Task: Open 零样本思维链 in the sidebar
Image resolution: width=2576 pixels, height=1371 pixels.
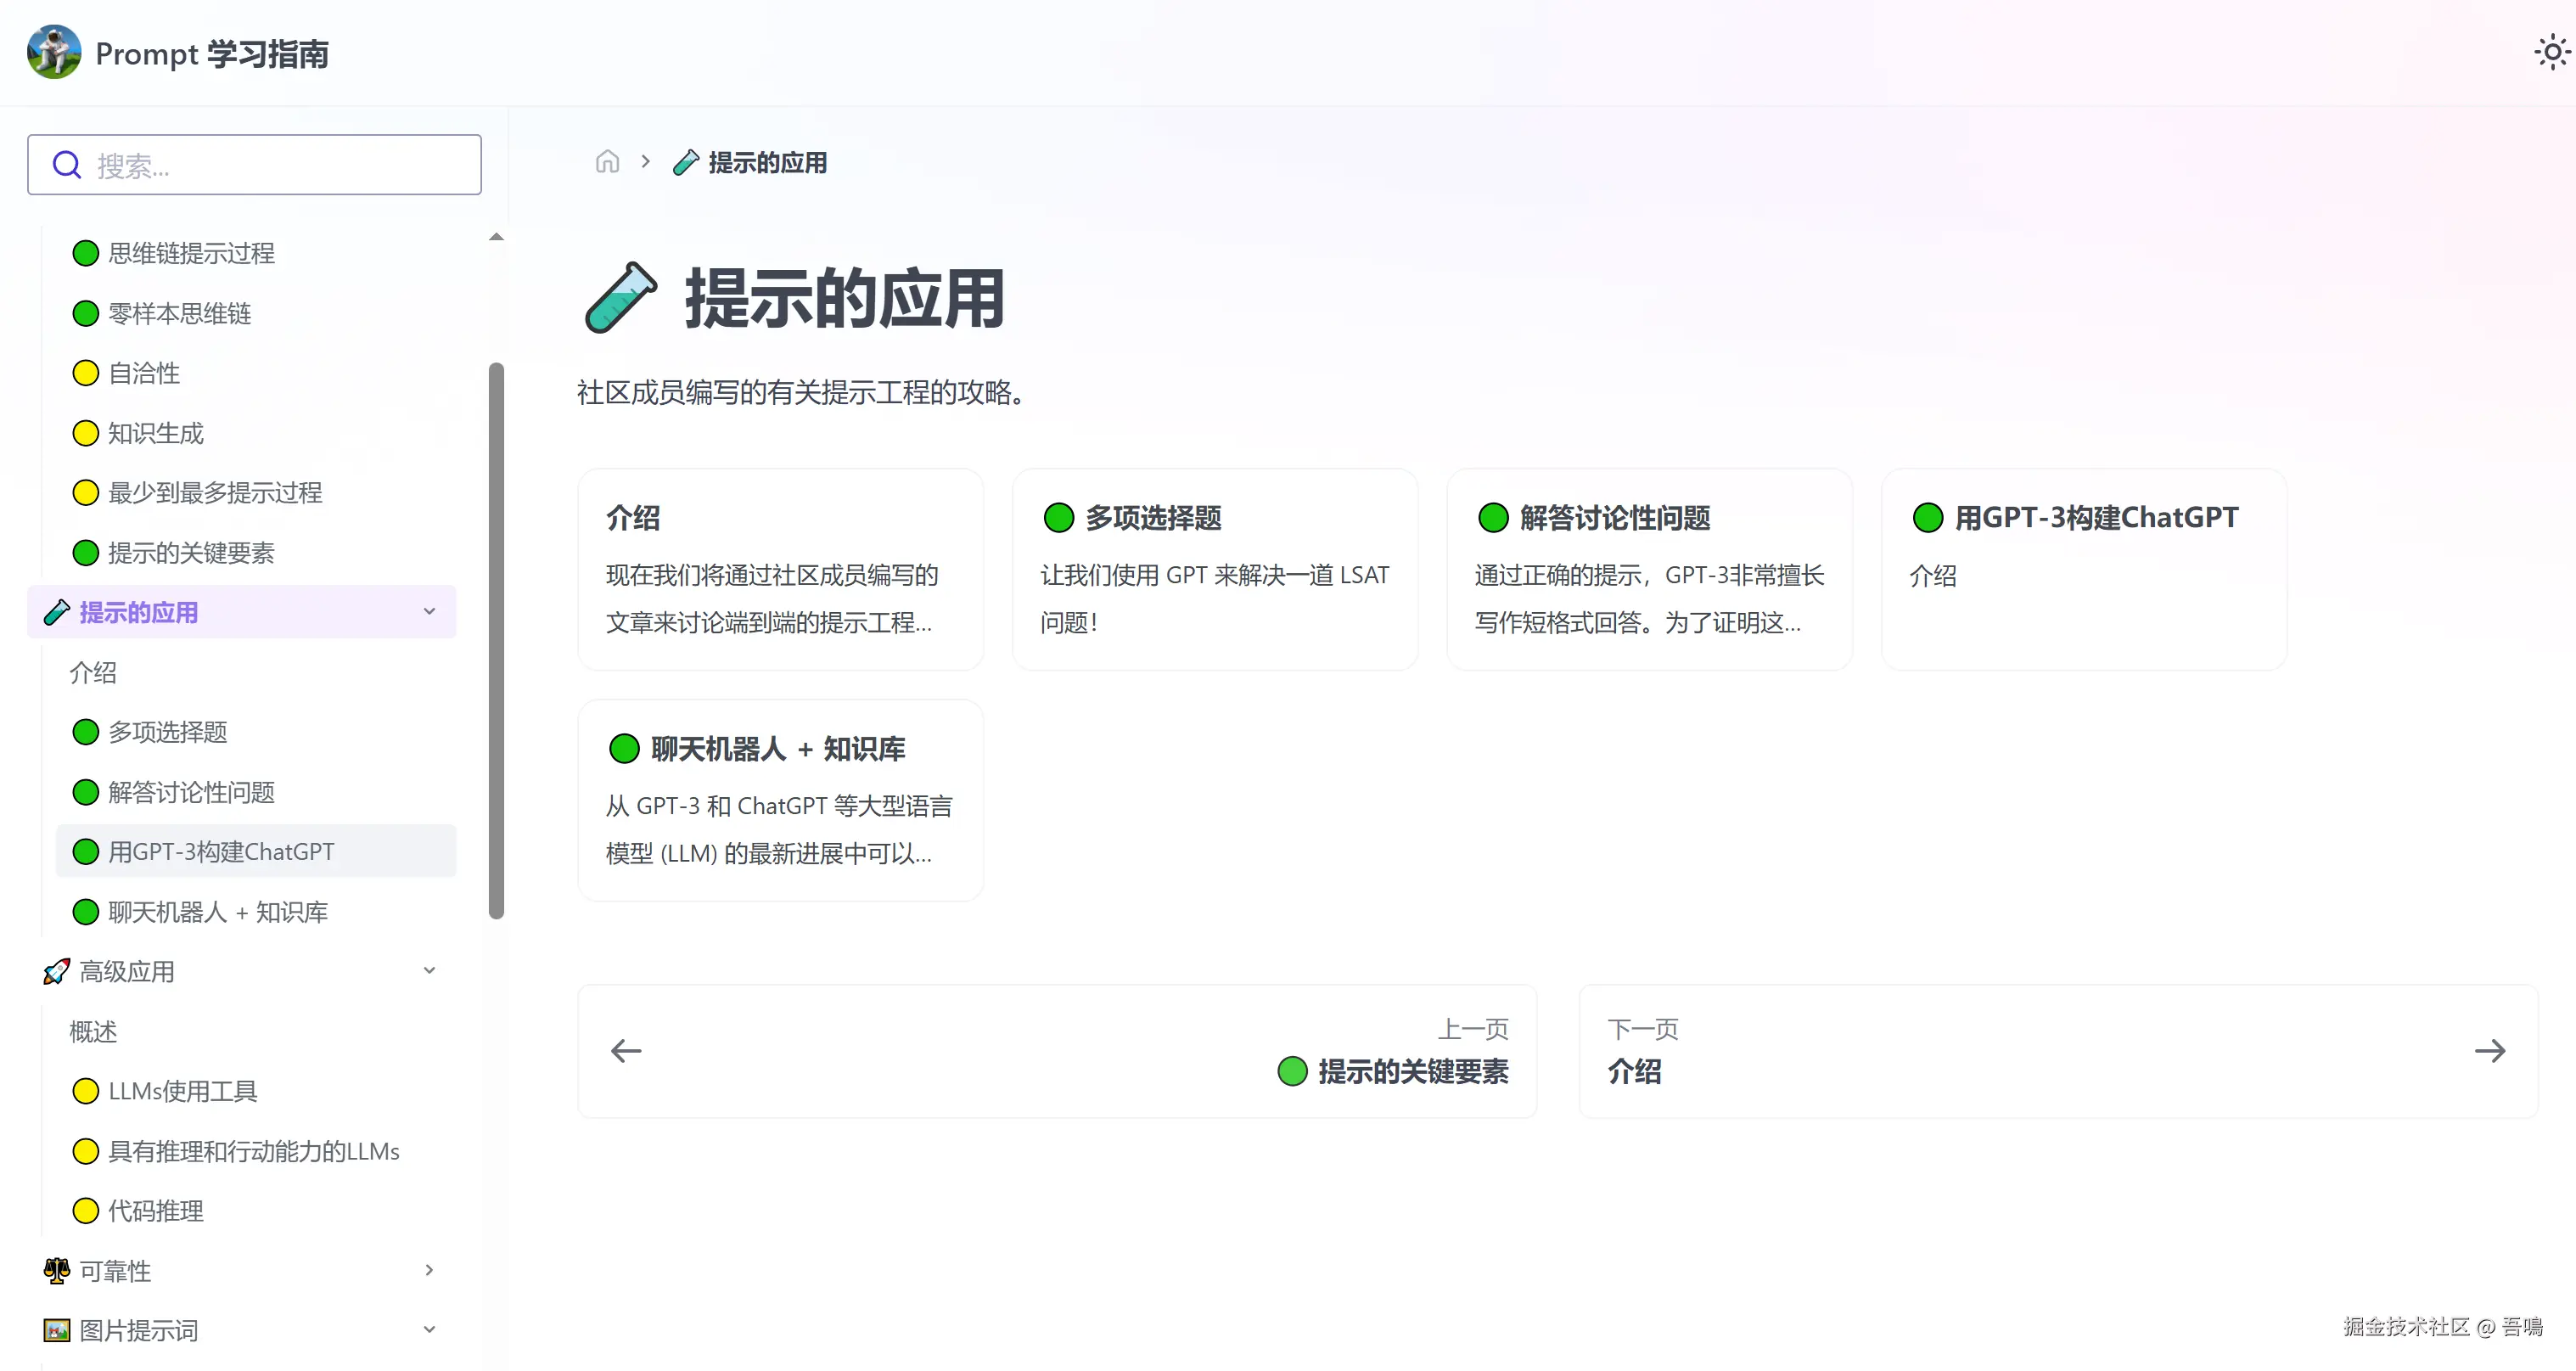Action: 179,314
